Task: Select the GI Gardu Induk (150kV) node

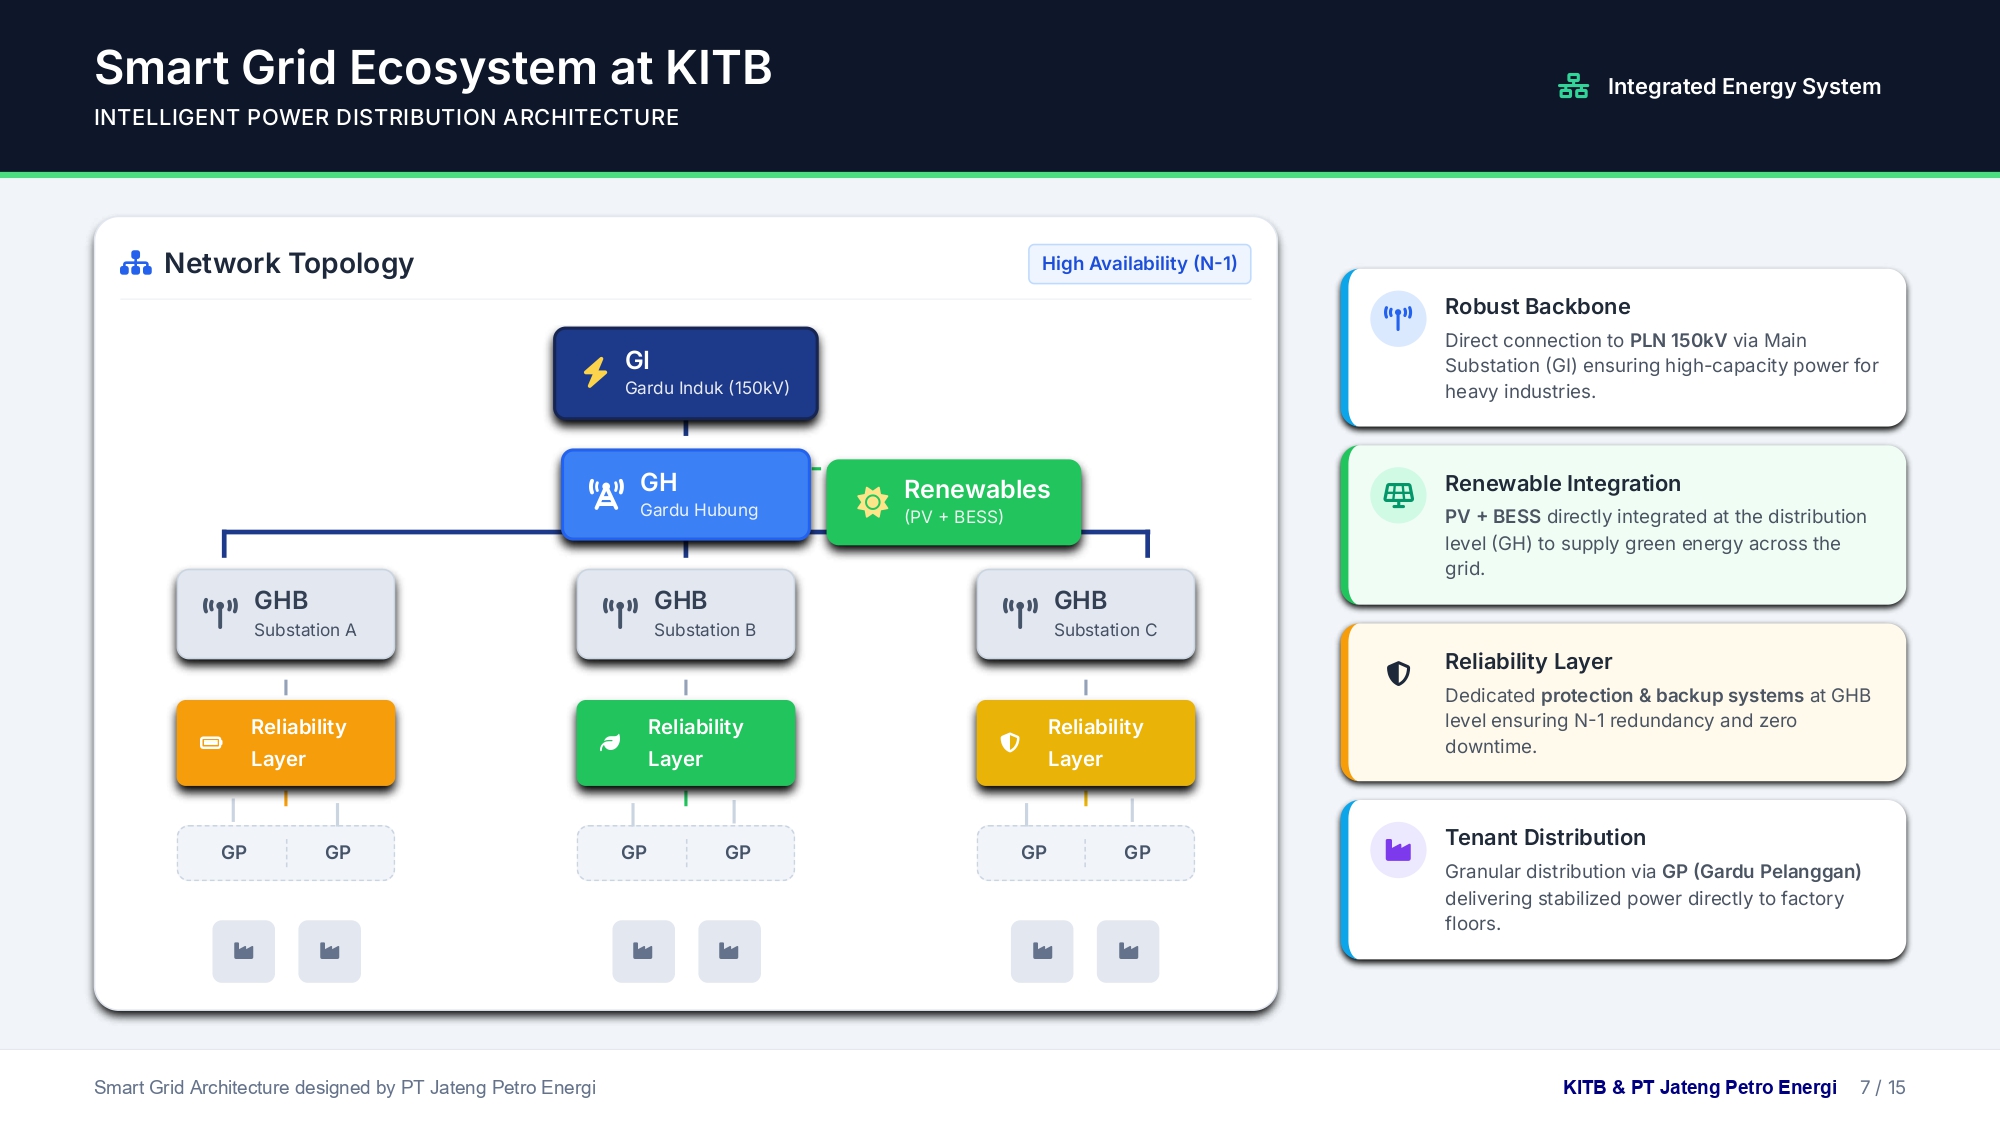Action: click(x=686, y=373)
